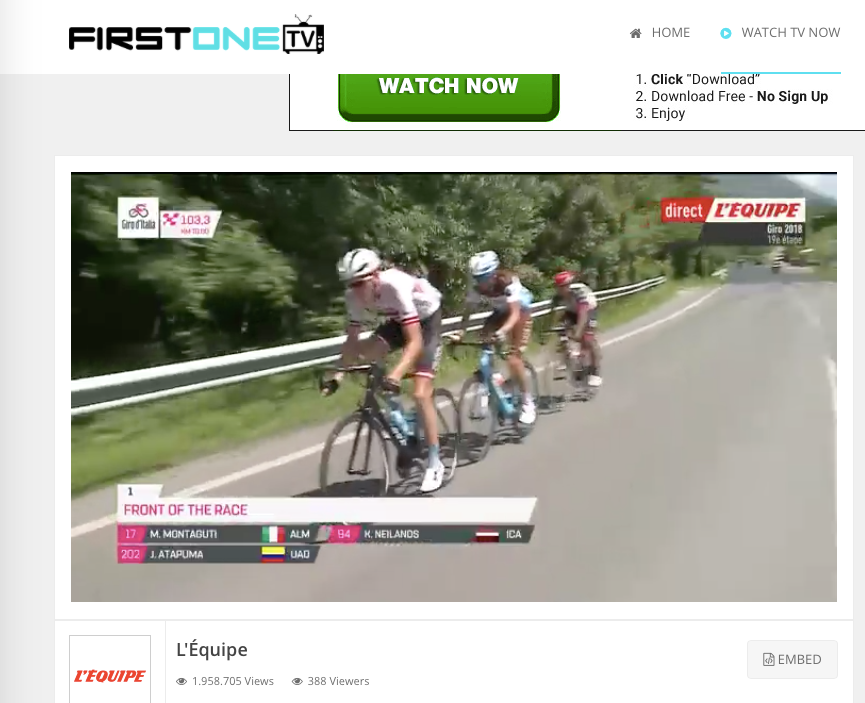Click the home icon in navigation

coord(636,33)
